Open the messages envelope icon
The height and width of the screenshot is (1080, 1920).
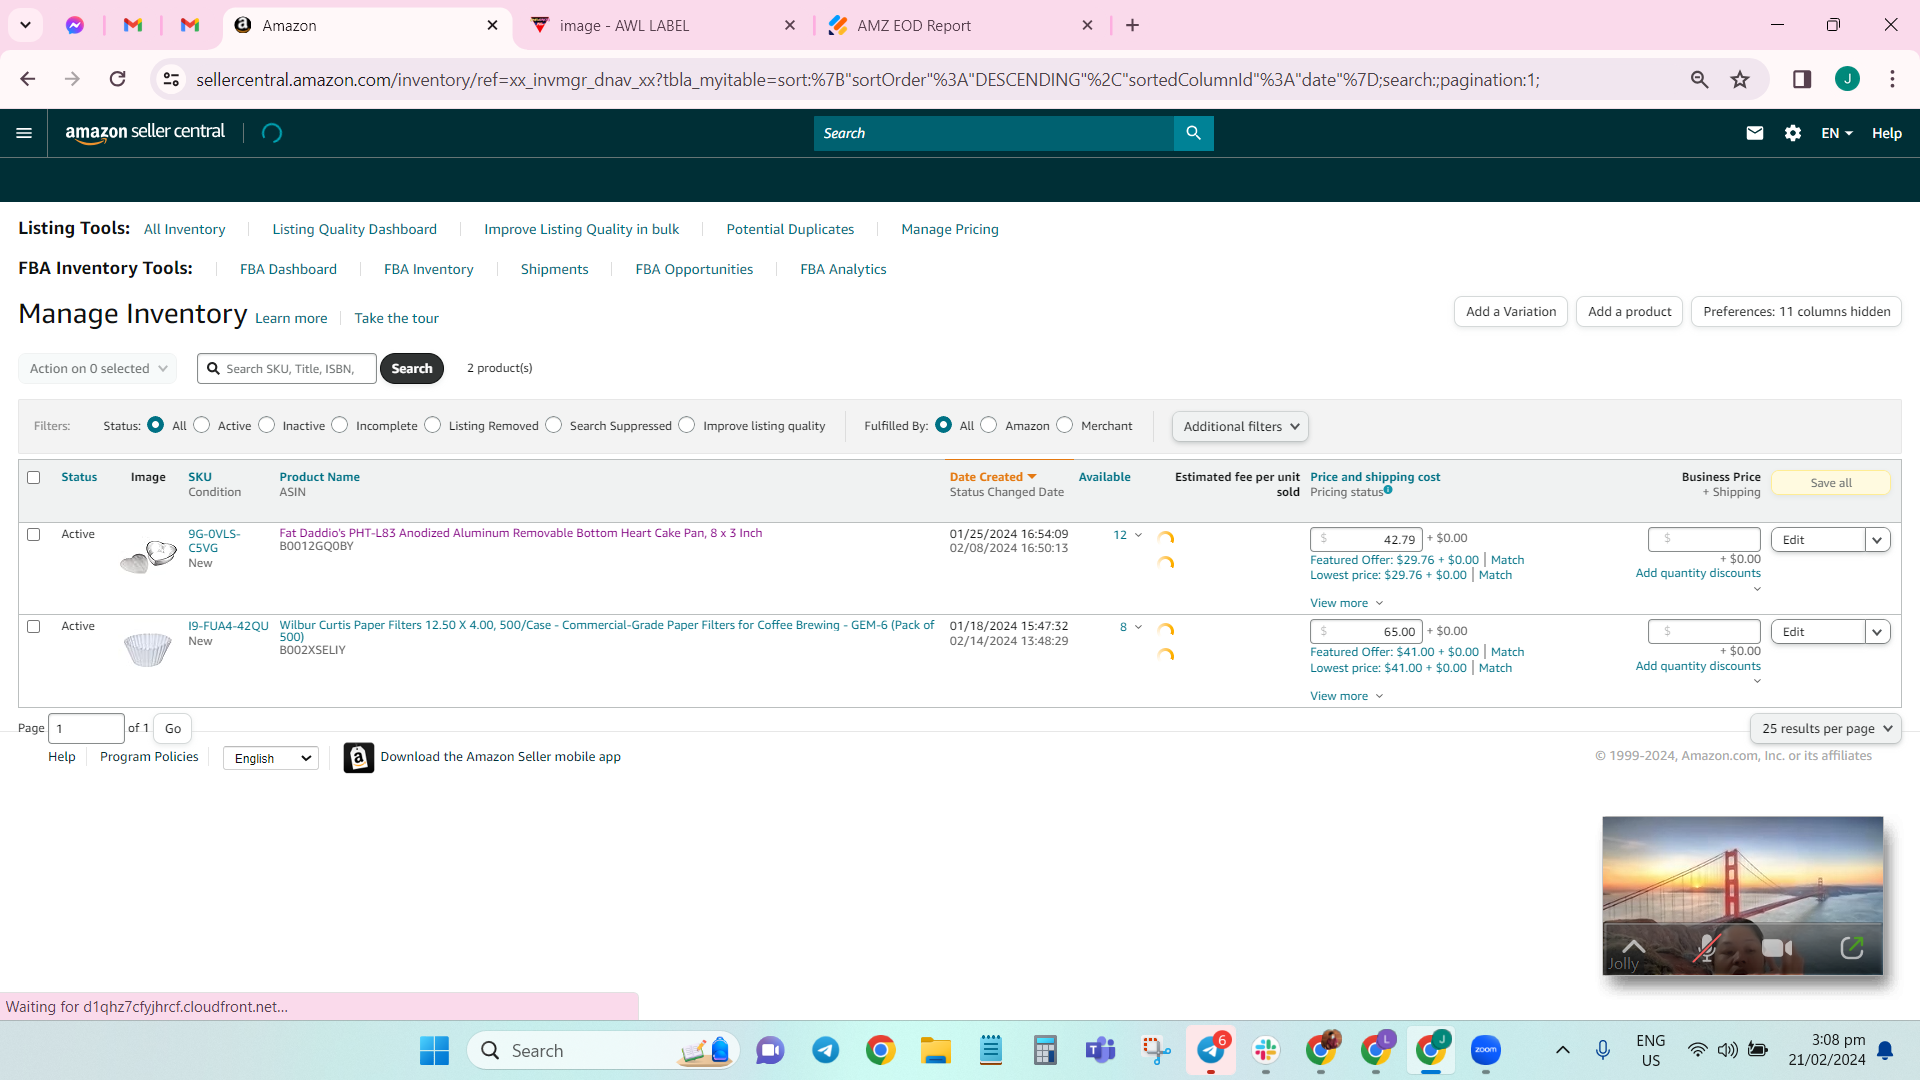[1755, 133]
